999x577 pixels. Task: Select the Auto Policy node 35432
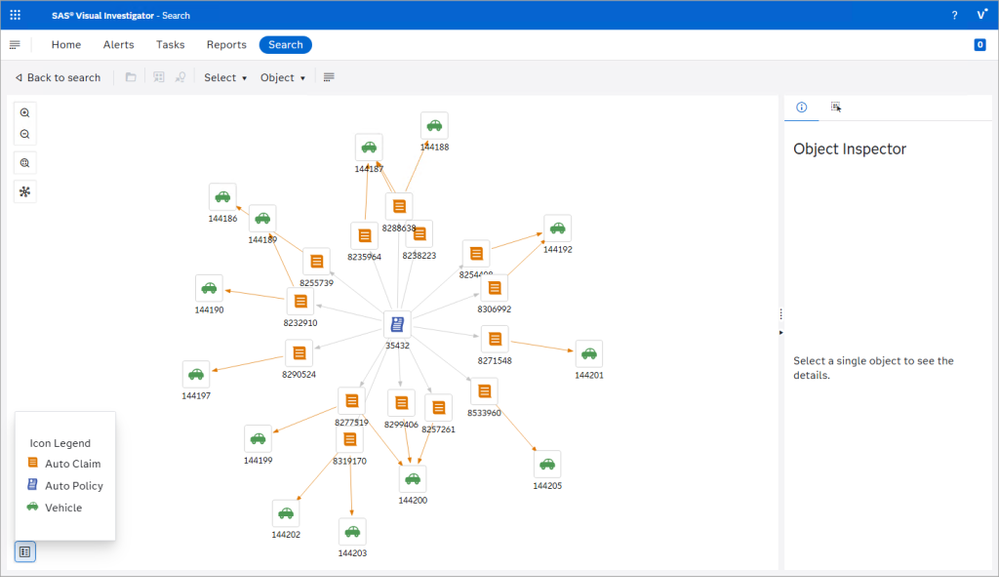coord(397,325)
